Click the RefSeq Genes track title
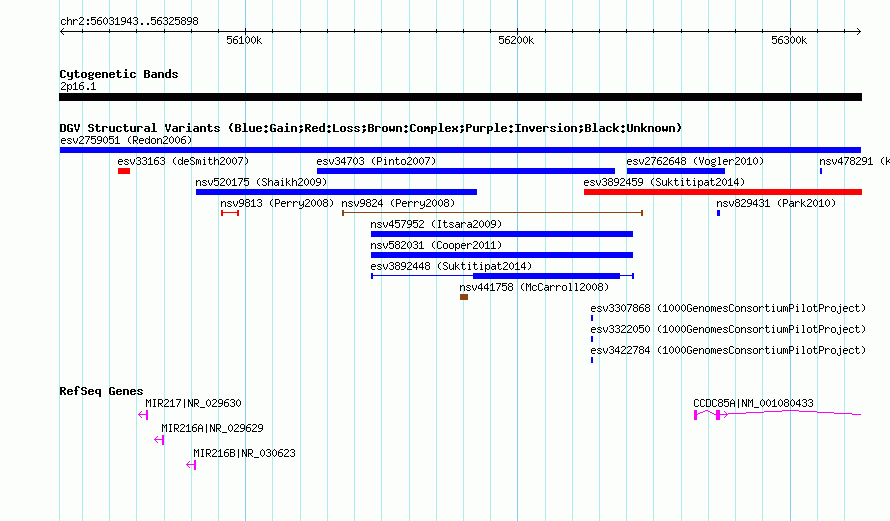Image resolution: width=890 pixels, height=521 pixels. click(101, 390)
